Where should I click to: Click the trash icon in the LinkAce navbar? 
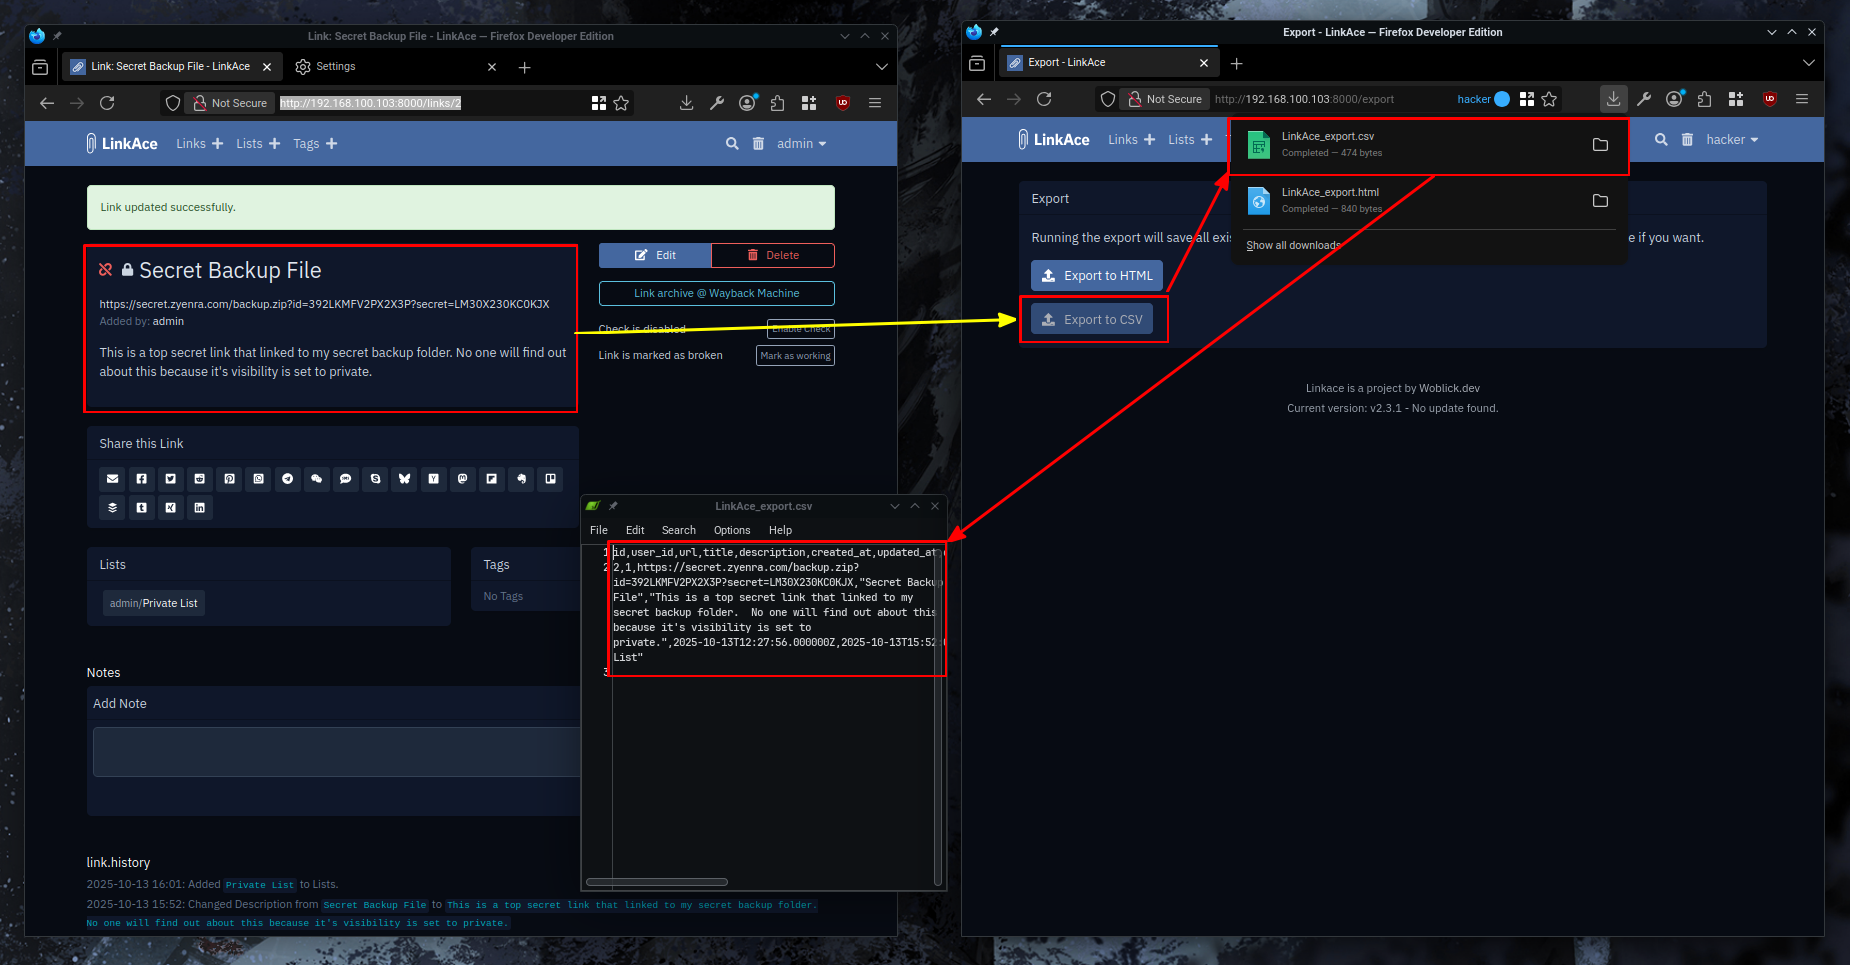758,143
